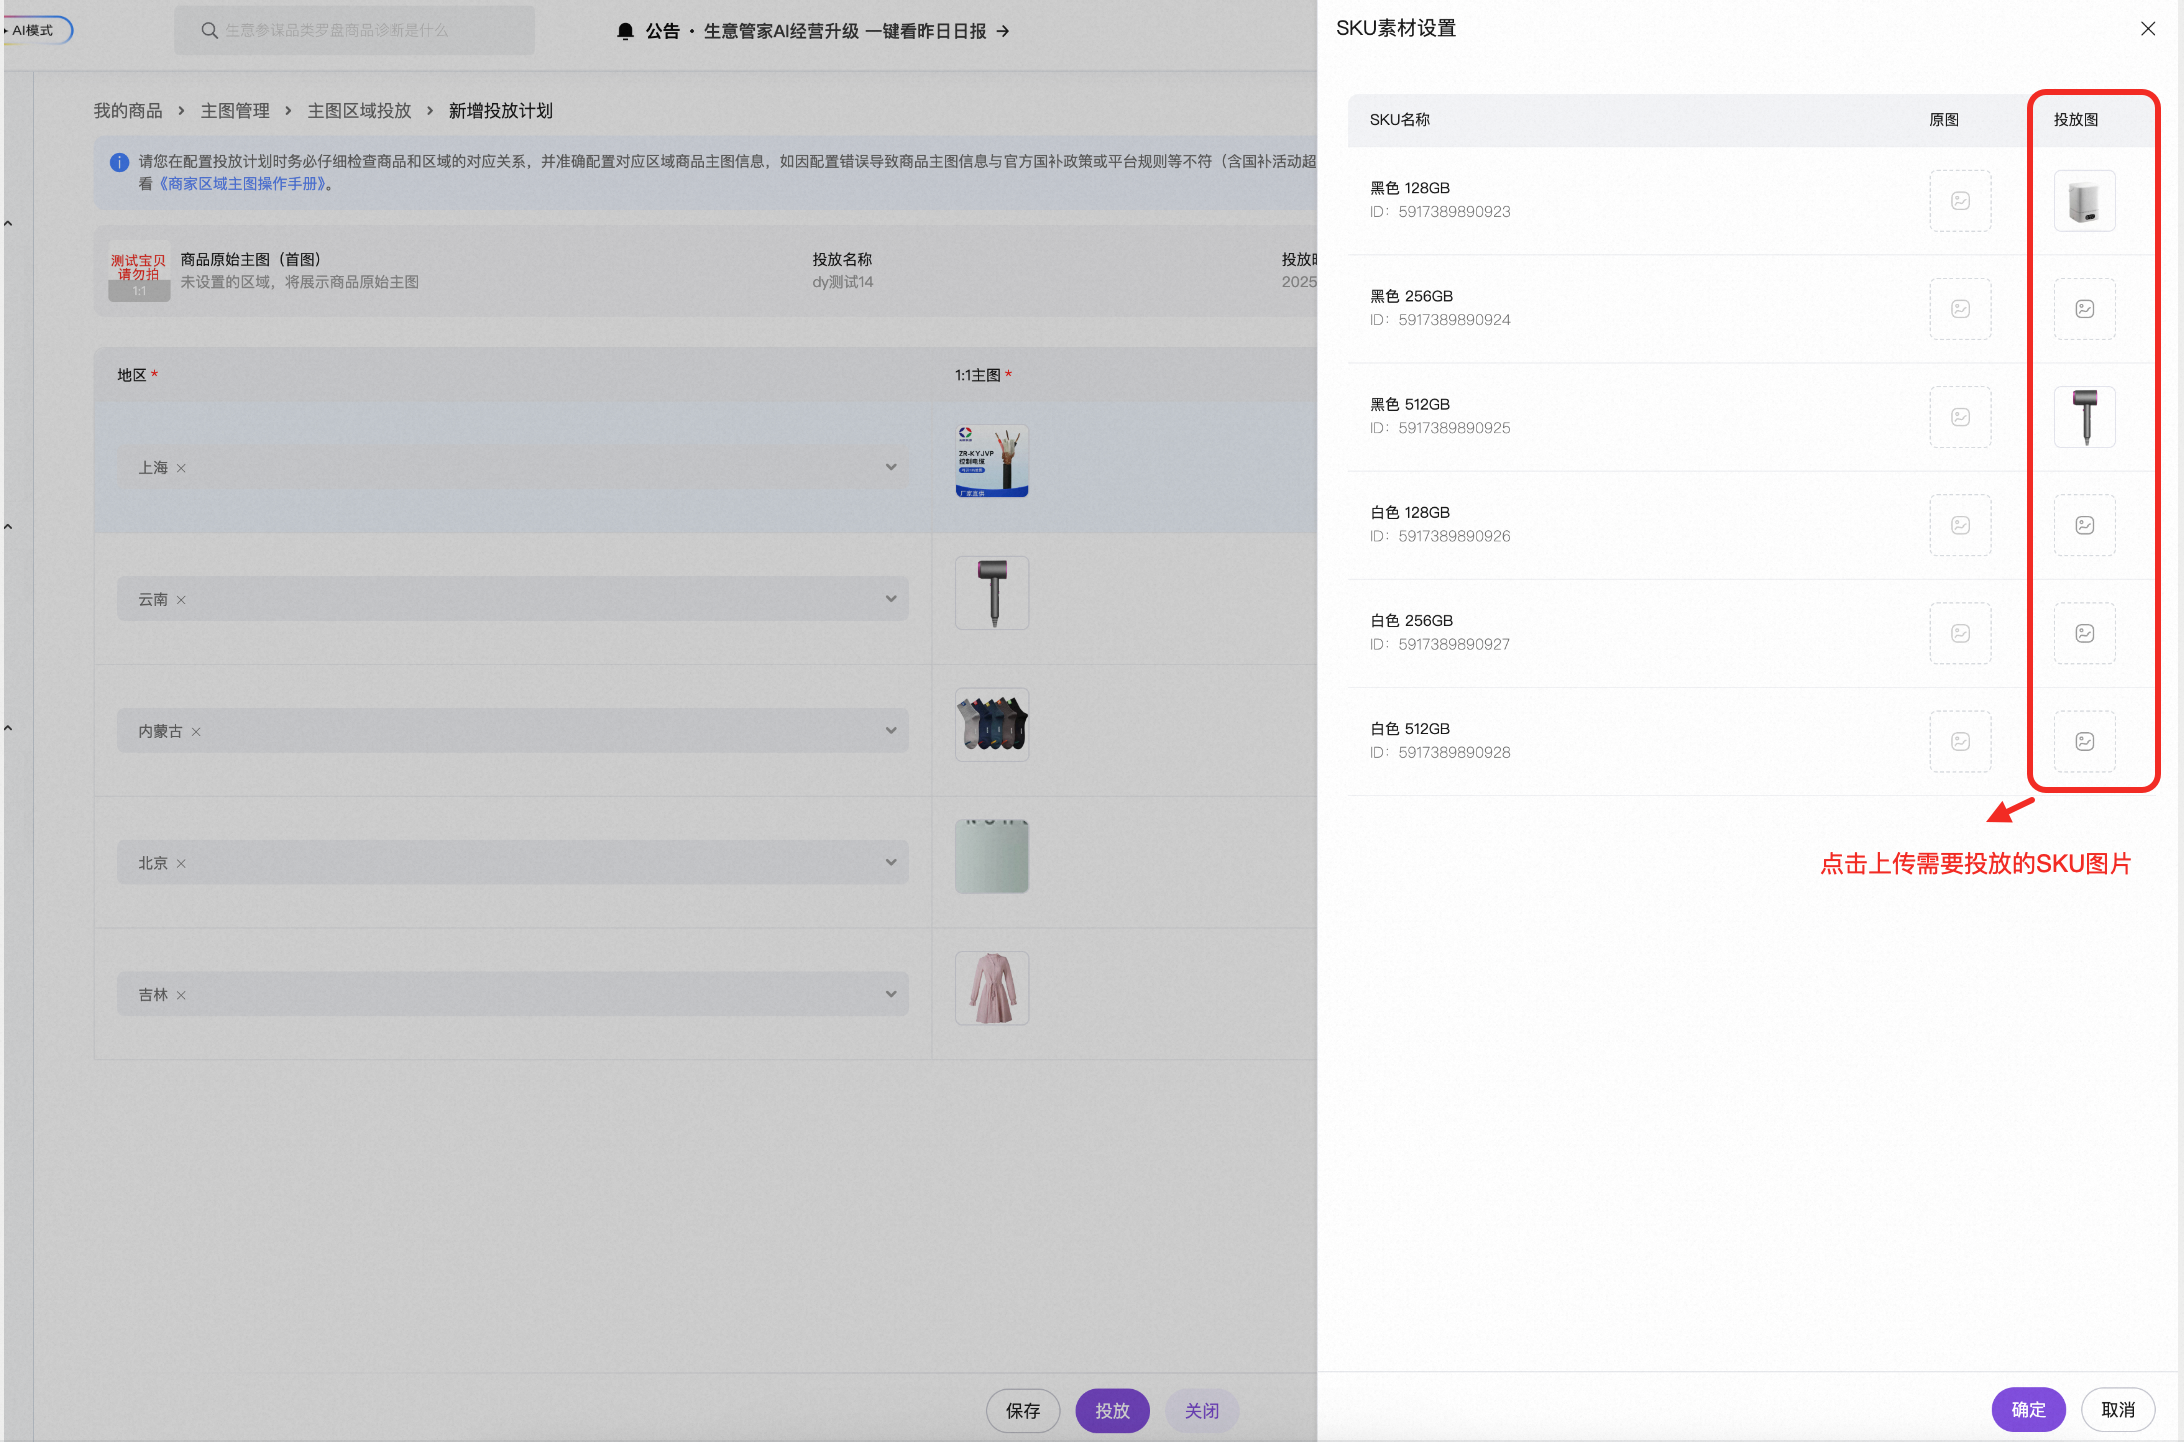Click the announcement bell icon

point(626,31)
